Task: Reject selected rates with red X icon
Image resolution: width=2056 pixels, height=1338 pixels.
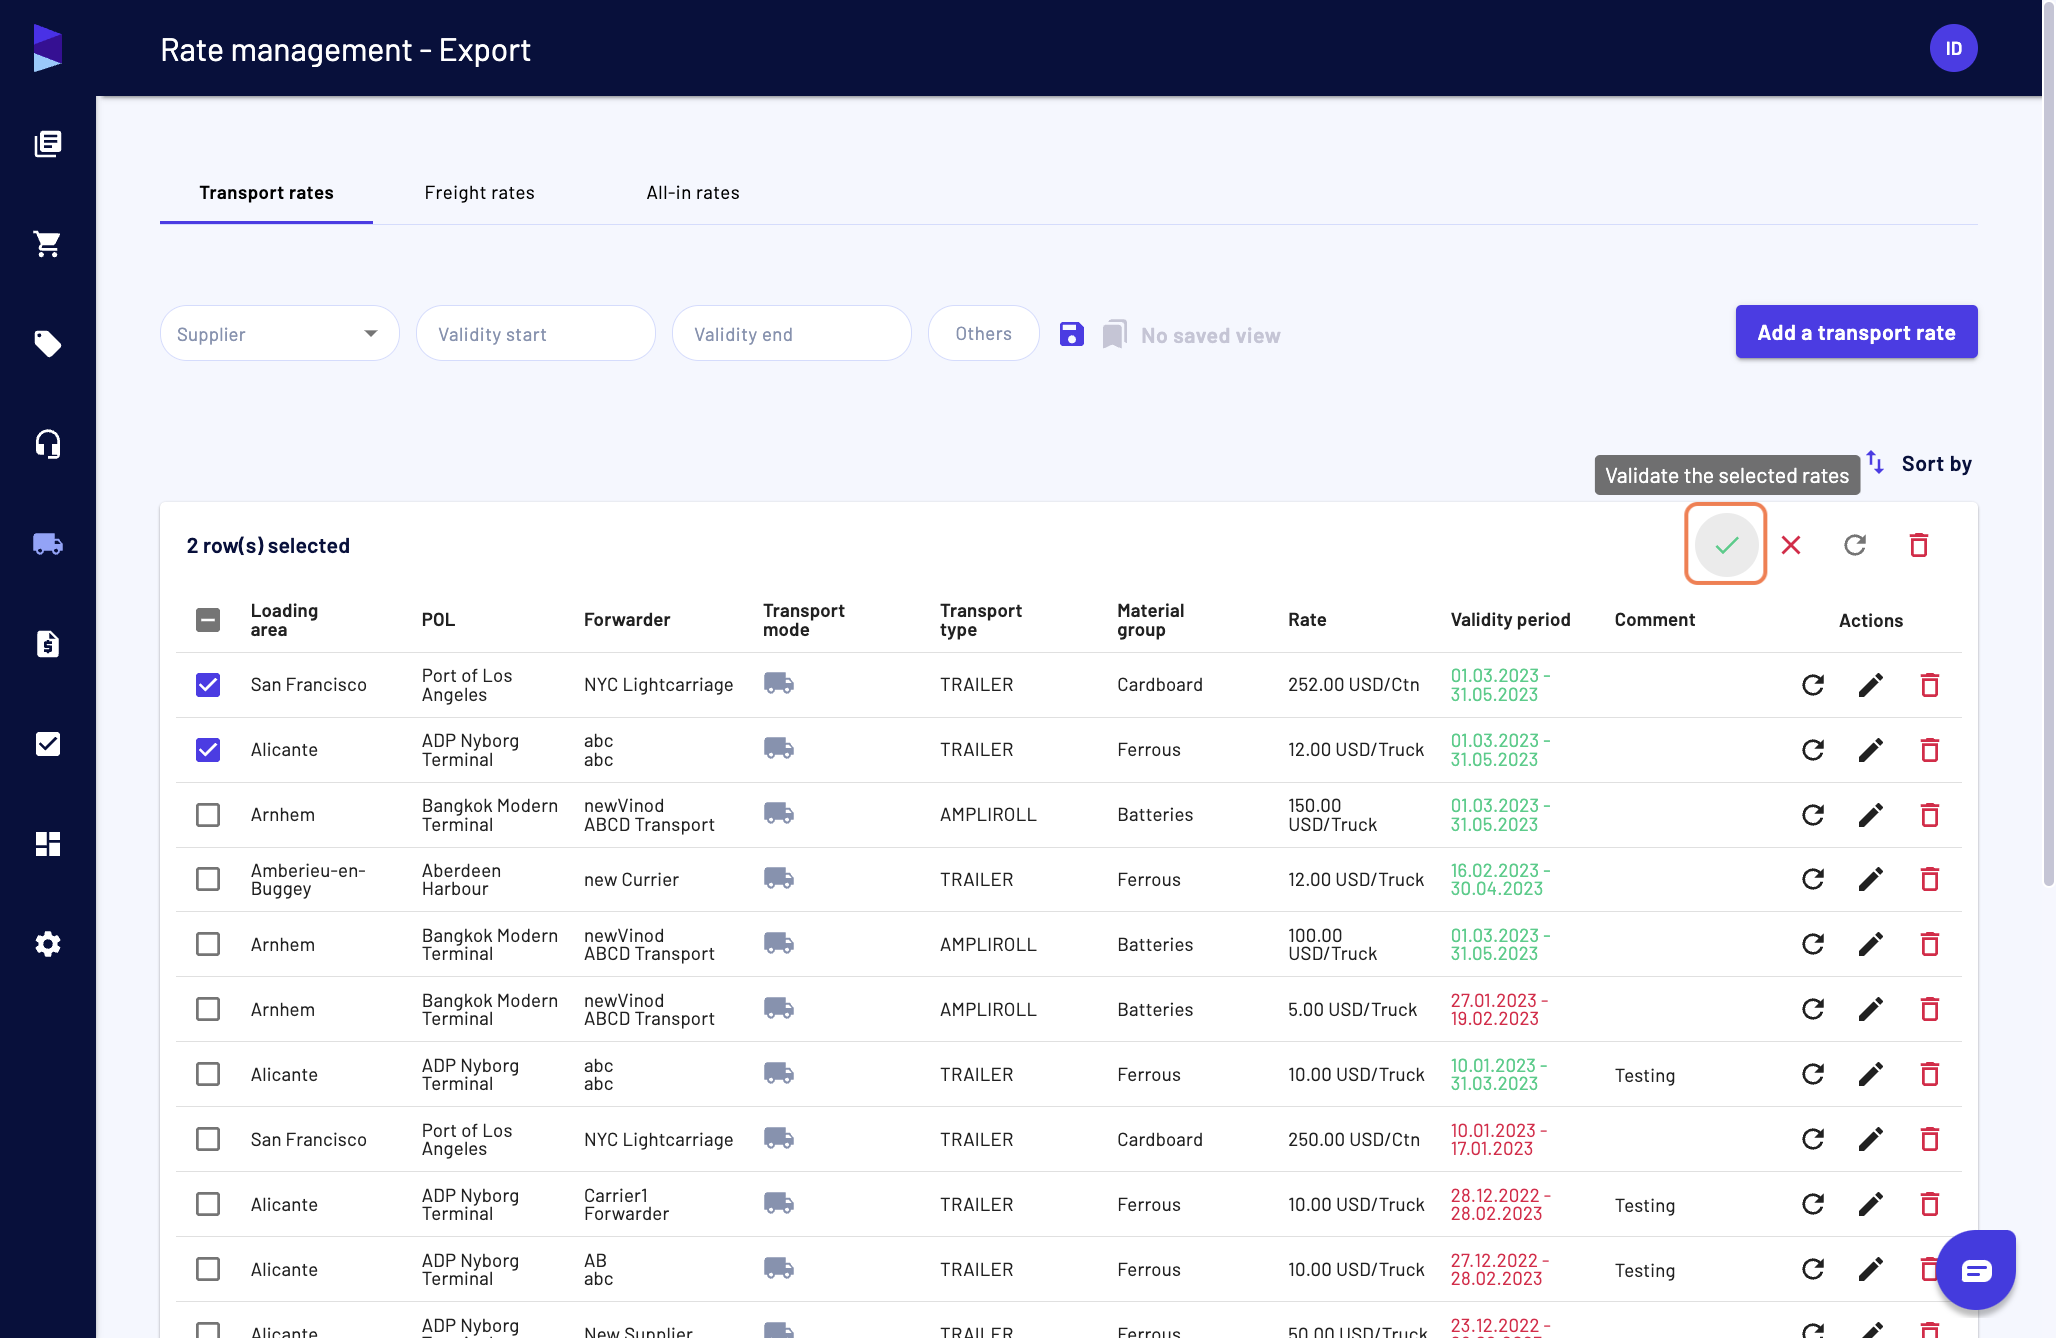Action: [1791, 545]
